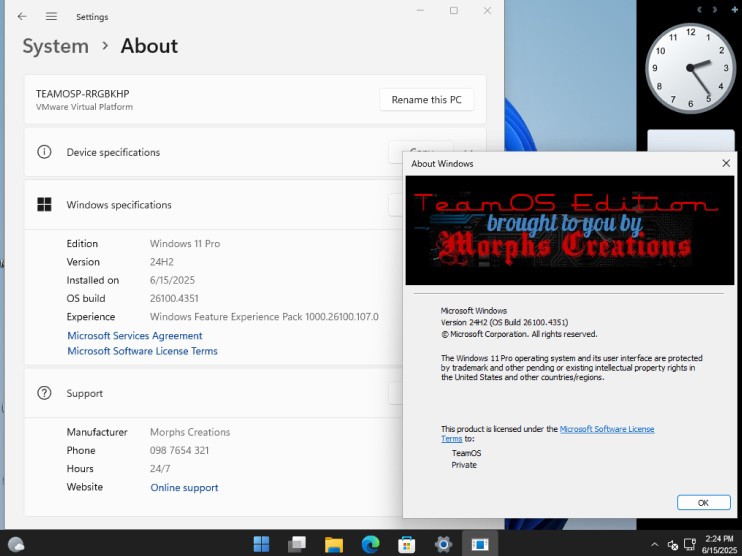Open the taskbar clock showing 2:24 PM
Screen dimensions: 742x556
tap(719, 545)
